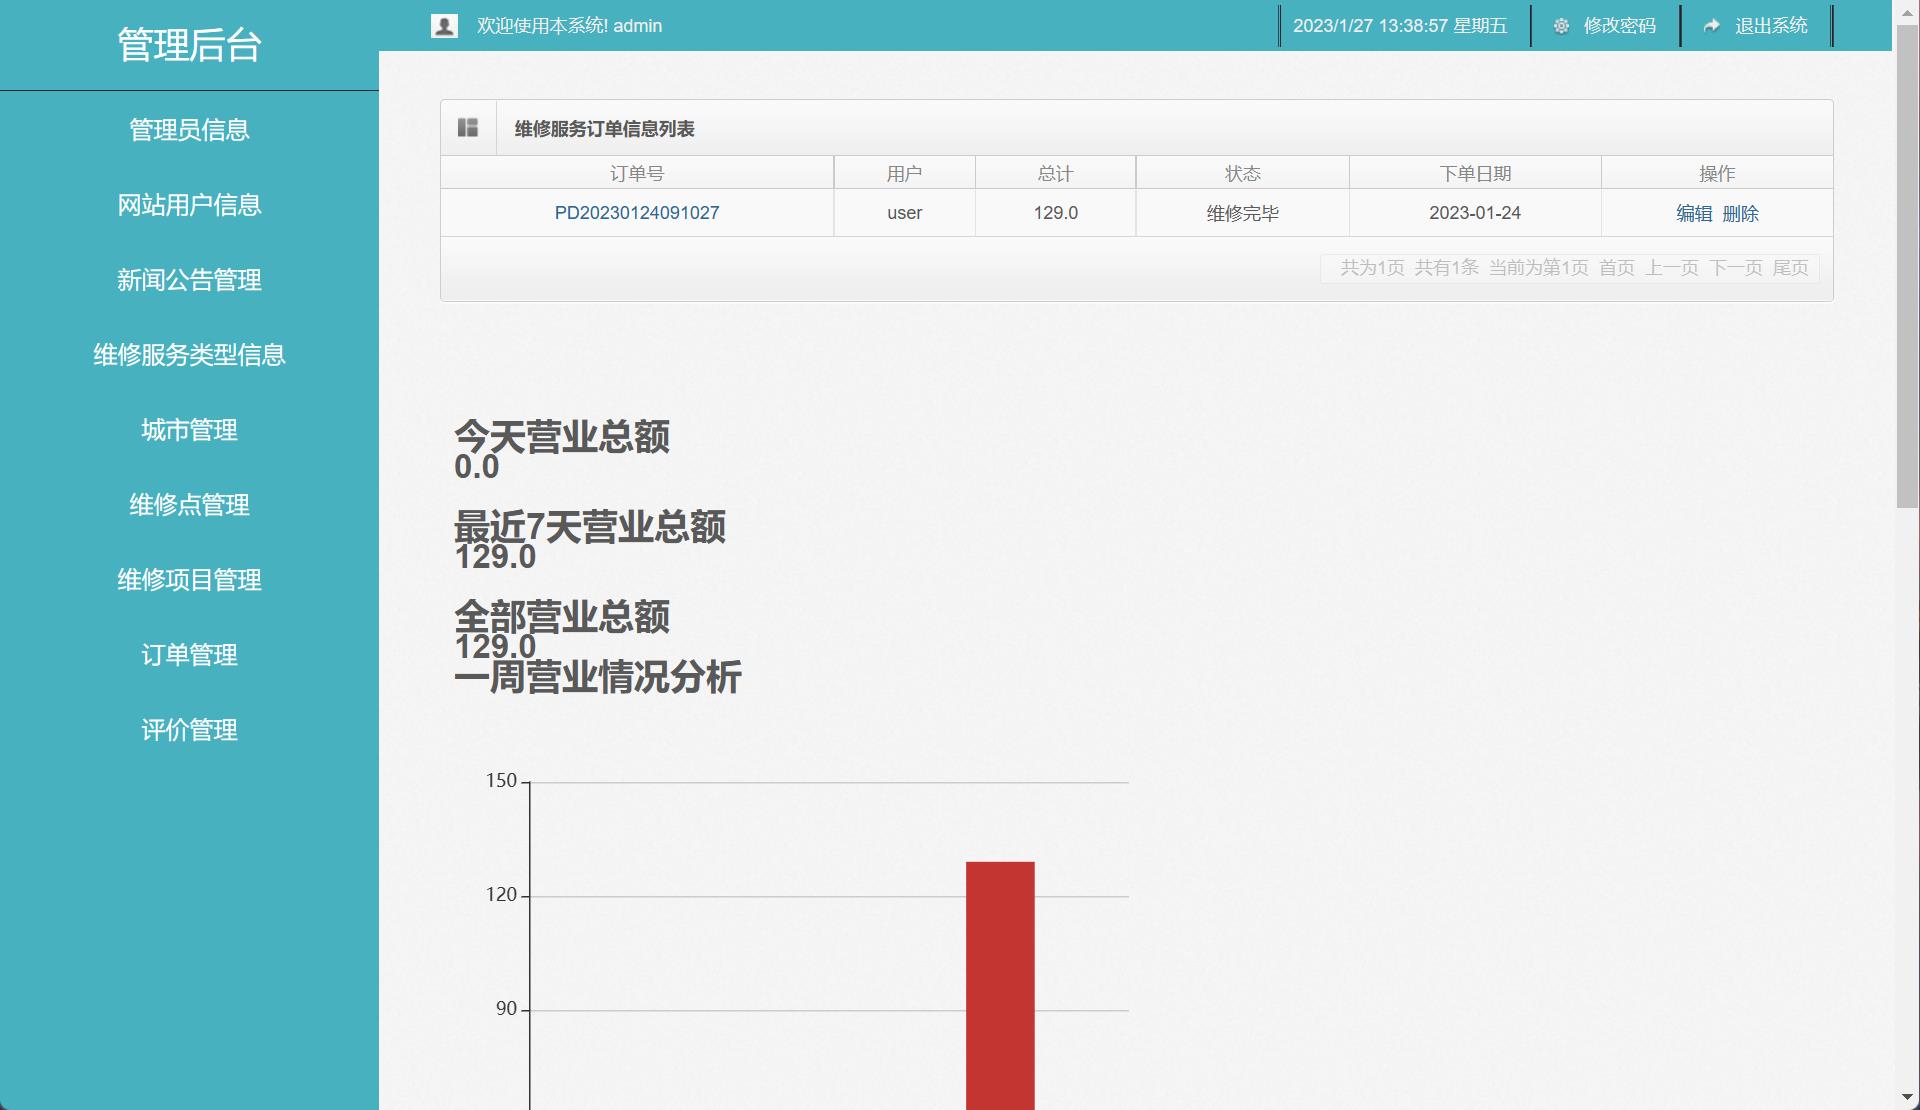Click 编辑 link for the order
The width and height of the screenshot is (1920, 1110).
[x=1694, y=213]
